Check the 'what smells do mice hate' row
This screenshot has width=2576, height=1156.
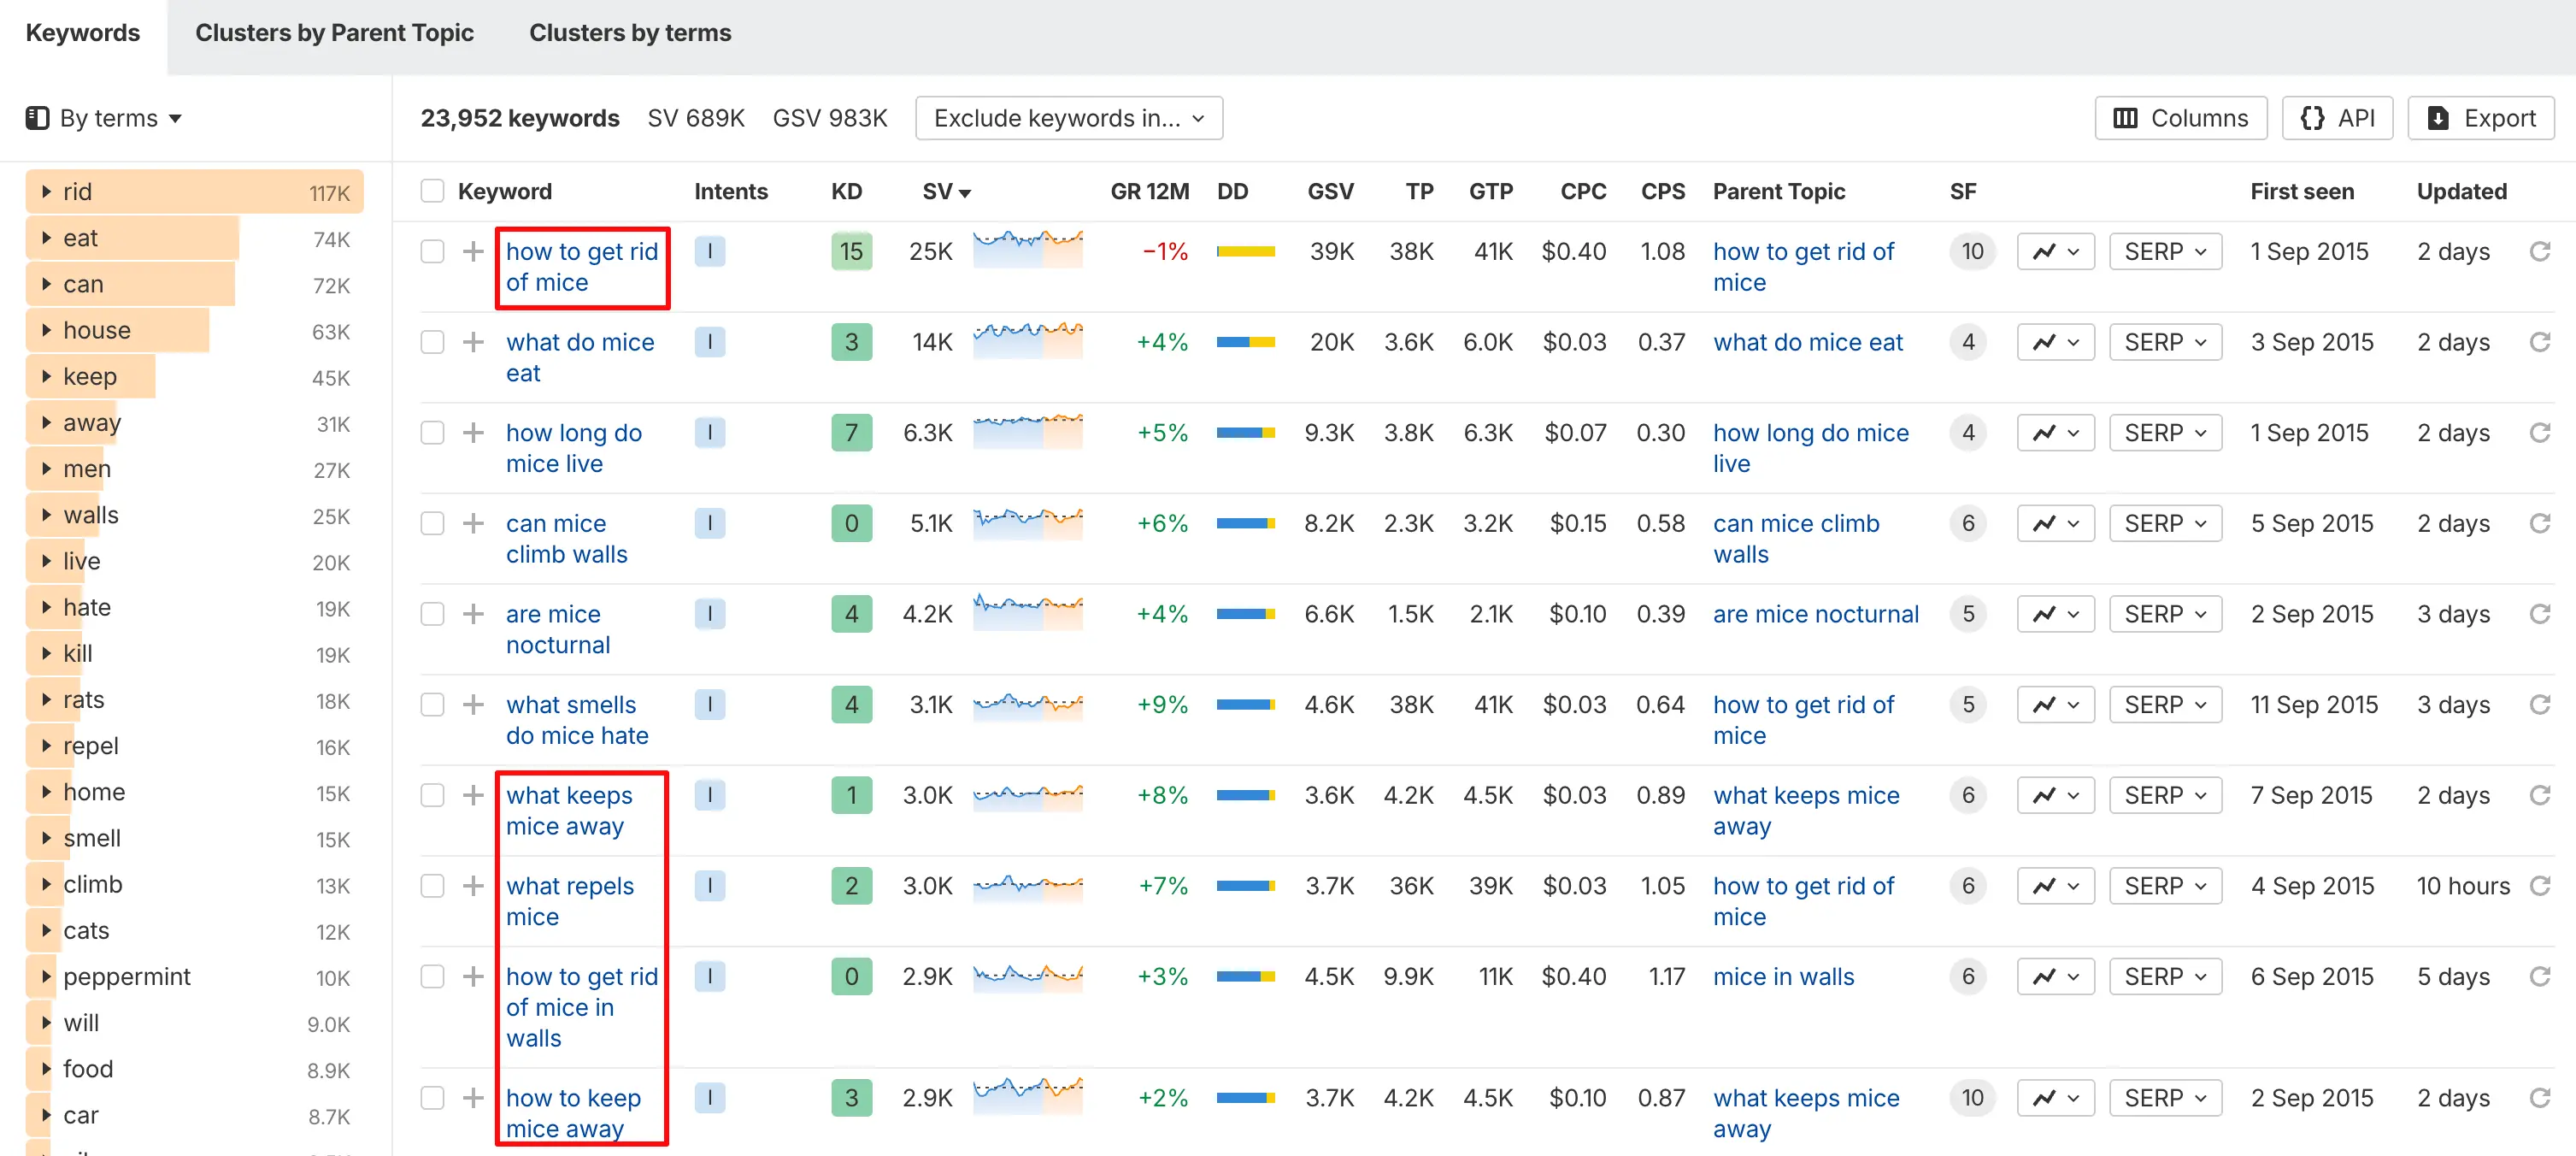coord(432,704)
